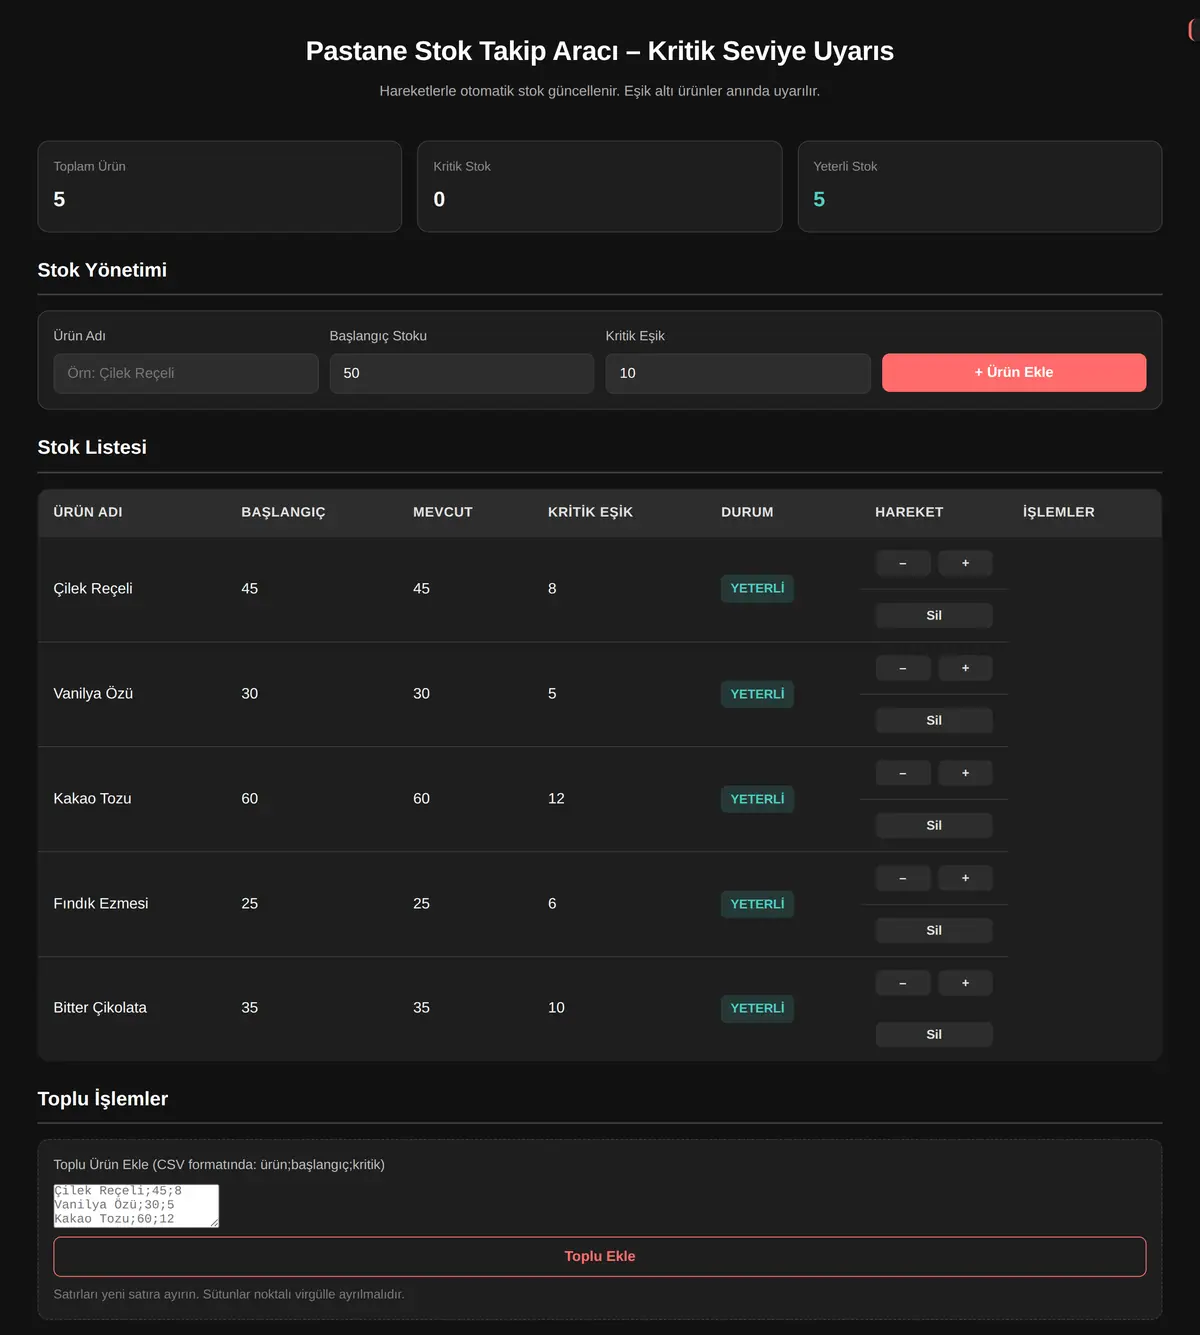Reduce Kakao Tozu stock using minus

coord(903,773)
